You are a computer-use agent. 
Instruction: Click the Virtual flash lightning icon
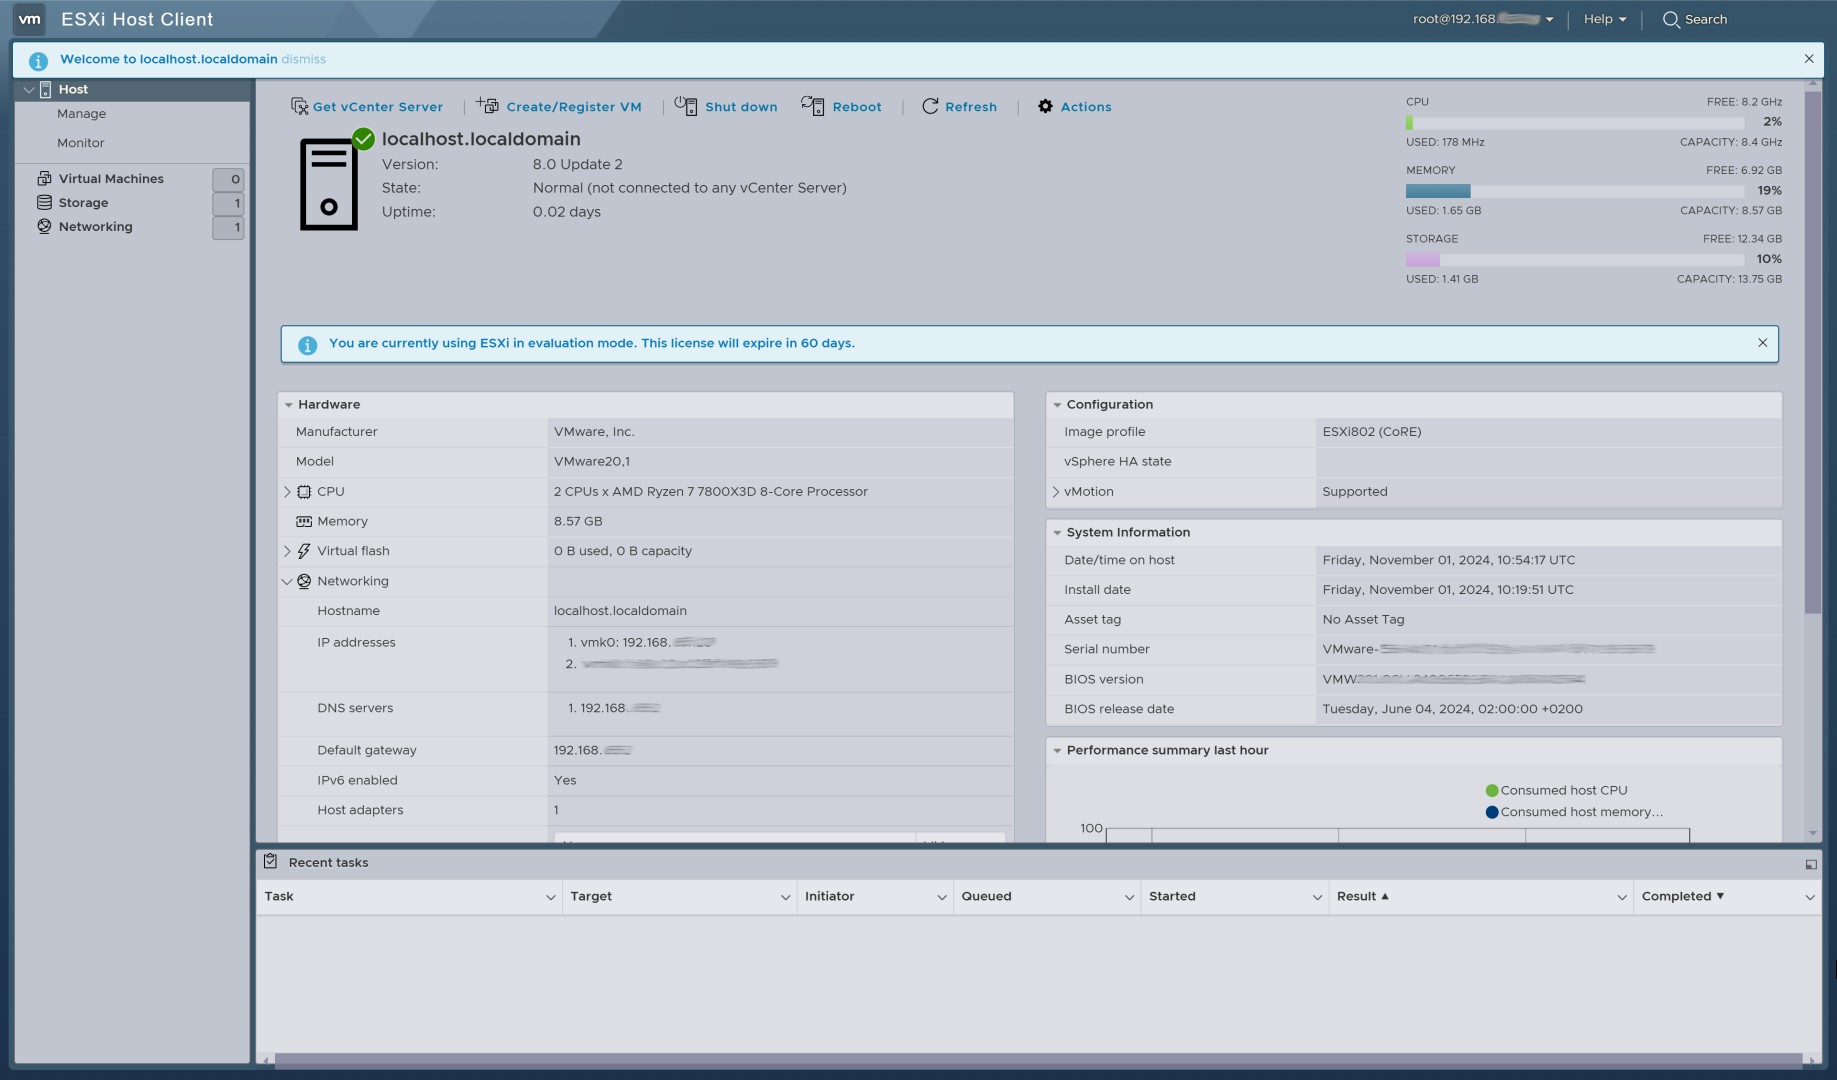[304, 551]
